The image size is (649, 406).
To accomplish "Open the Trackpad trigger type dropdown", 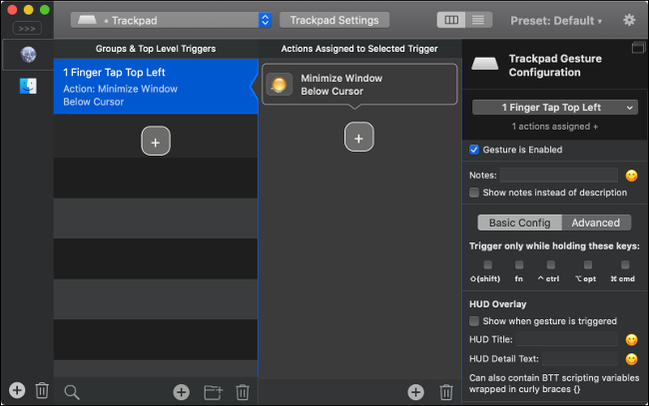I will click(x=171, y=20).
